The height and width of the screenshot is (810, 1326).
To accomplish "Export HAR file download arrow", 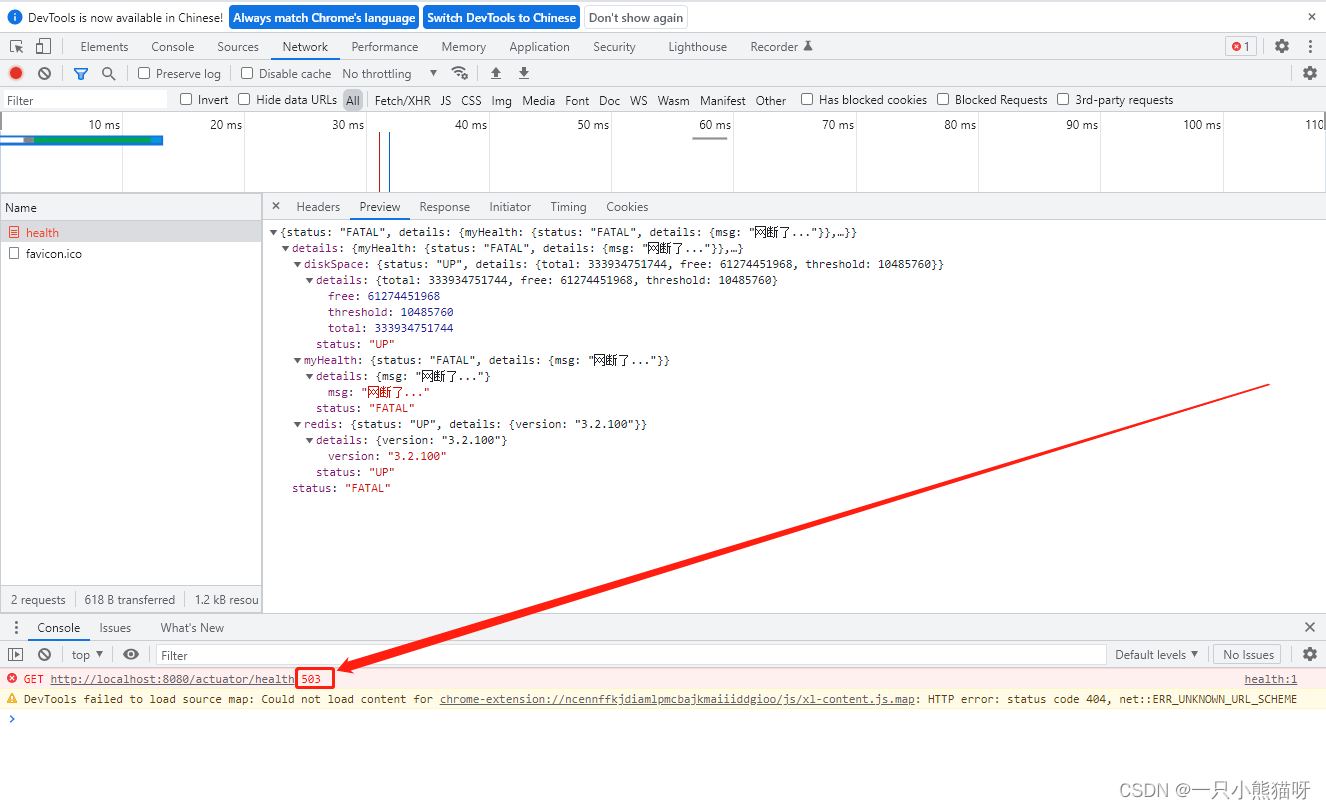I will pos(523,73).
